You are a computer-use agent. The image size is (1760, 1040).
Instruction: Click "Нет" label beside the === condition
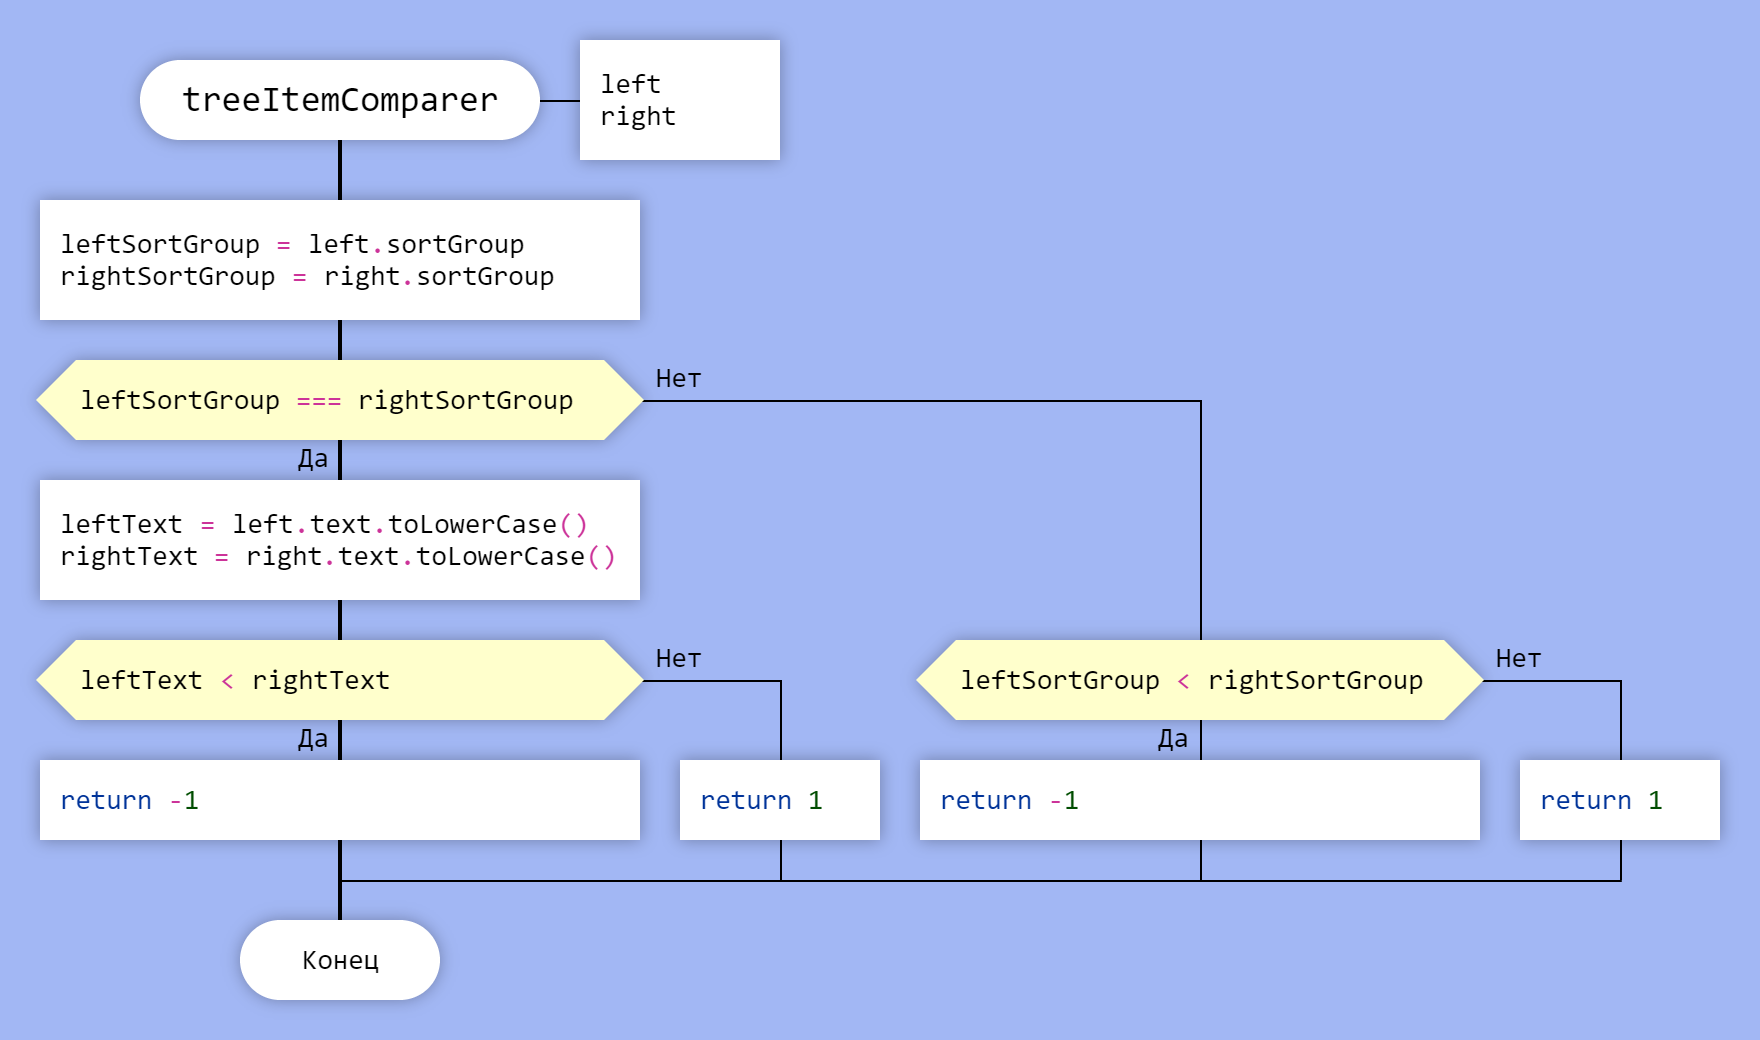678,379
